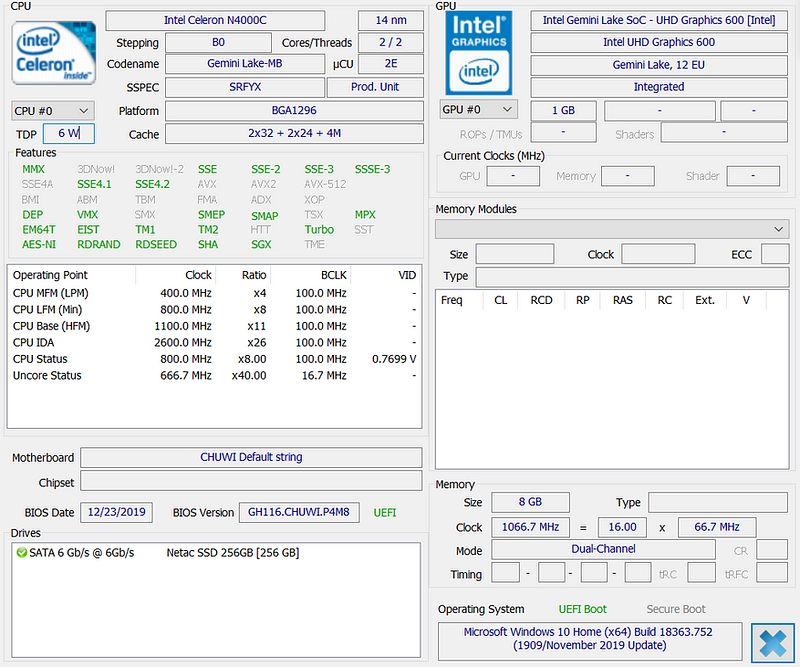
Task: Expand the Memory Modules dropdown
Action: point(612,229)
